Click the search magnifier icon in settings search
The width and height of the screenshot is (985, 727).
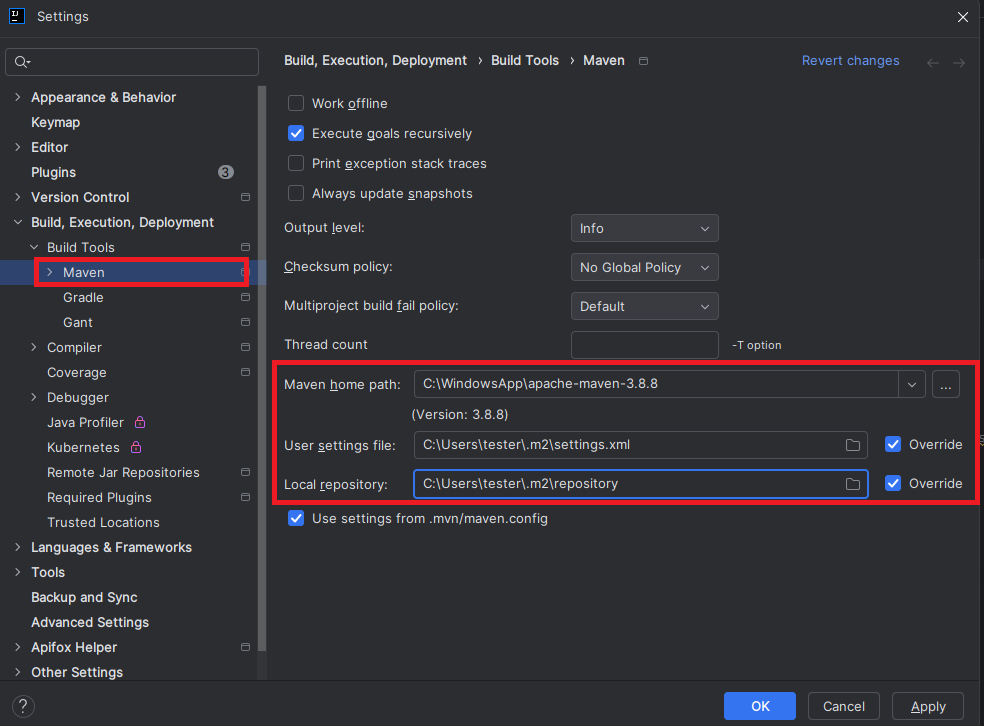pos(22,62)
